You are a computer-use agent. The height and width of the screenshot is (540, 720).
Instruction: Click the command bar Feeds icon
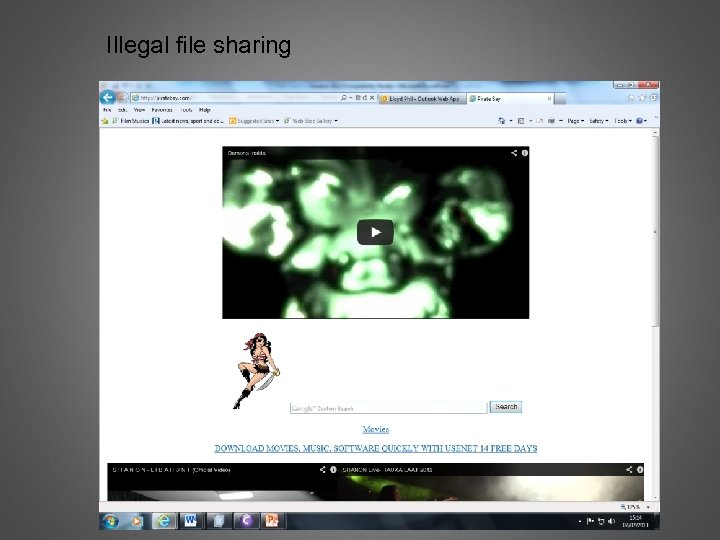click(x=521, y=121)
